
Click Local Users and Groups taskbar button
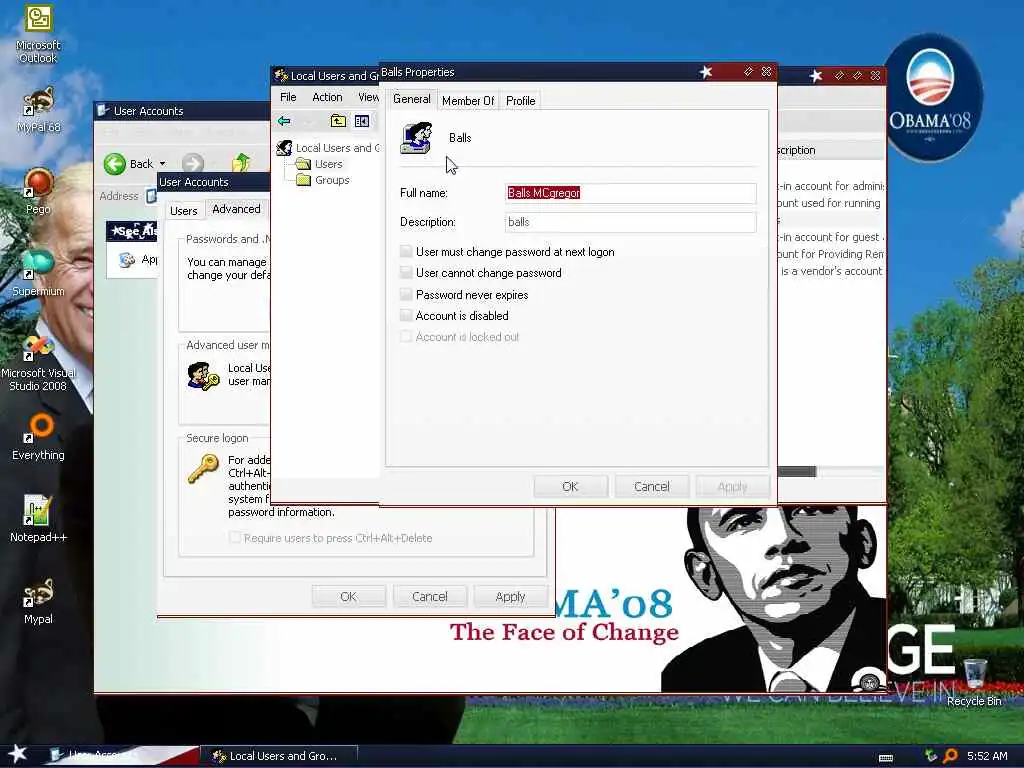(279, 756)
